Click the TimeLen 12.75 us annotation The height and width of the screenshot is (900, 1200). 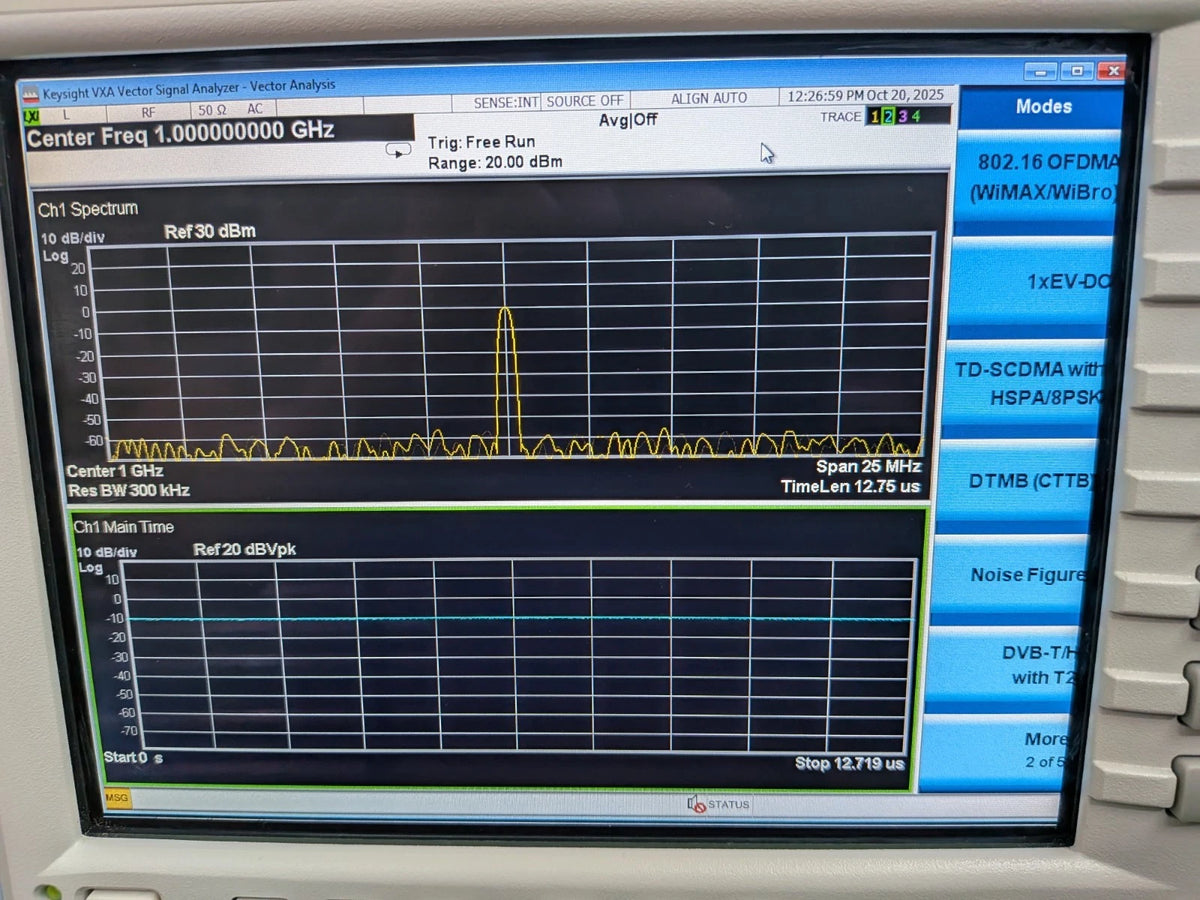[x=850, y=486]
